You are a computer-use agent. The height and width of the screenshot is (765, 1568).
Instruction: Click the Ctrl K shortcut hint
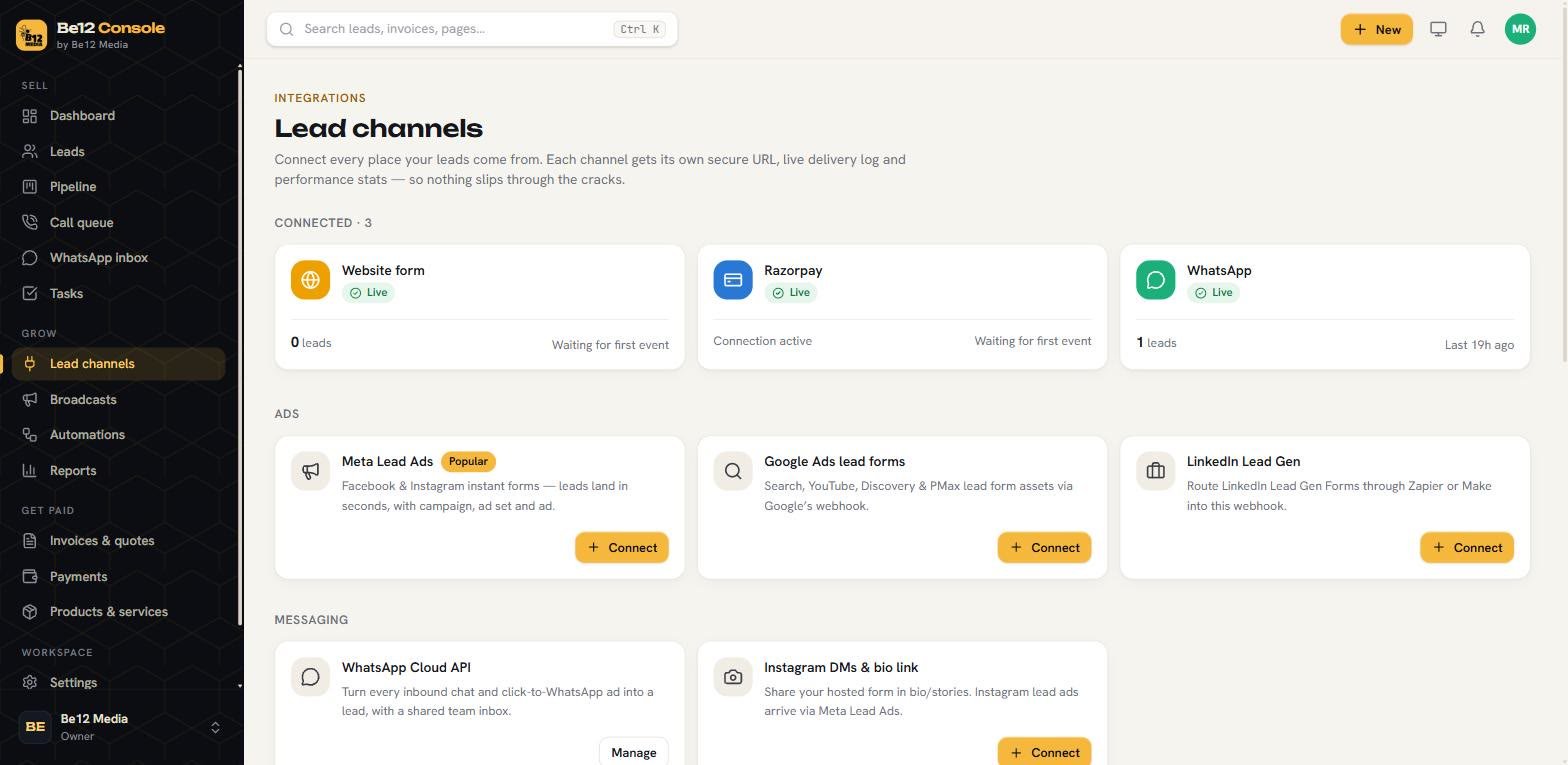point(640,29)
